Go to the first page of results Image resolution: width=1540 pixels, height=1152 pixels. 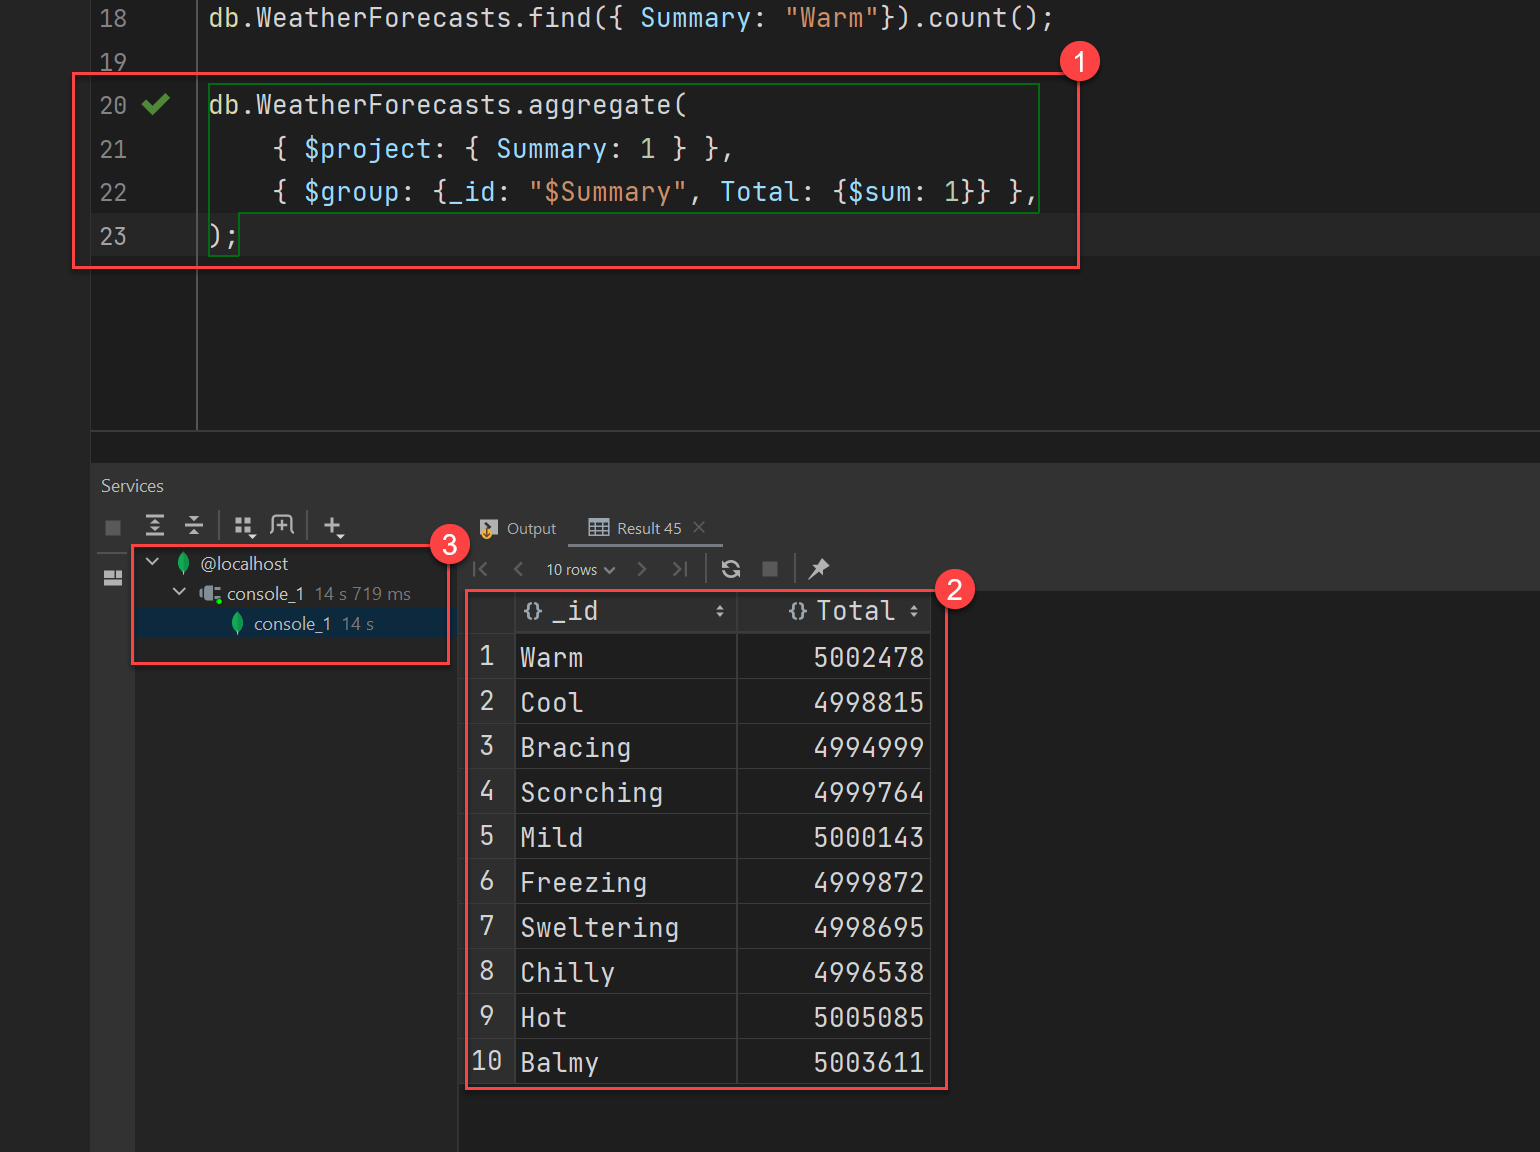pyautogui.click(x=480, y=569)
